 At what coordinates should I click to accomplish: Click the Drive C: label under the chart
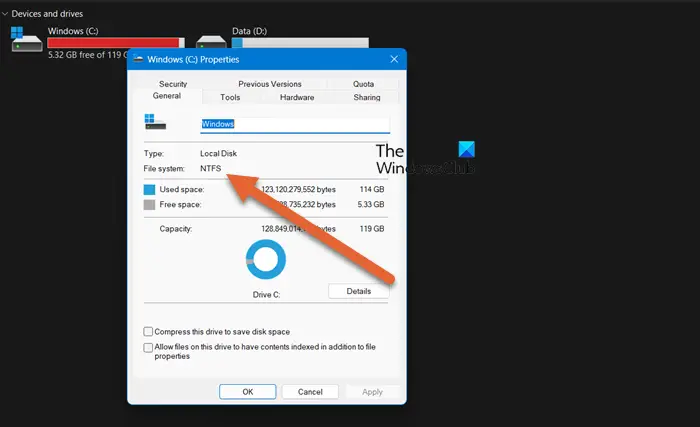266,295
